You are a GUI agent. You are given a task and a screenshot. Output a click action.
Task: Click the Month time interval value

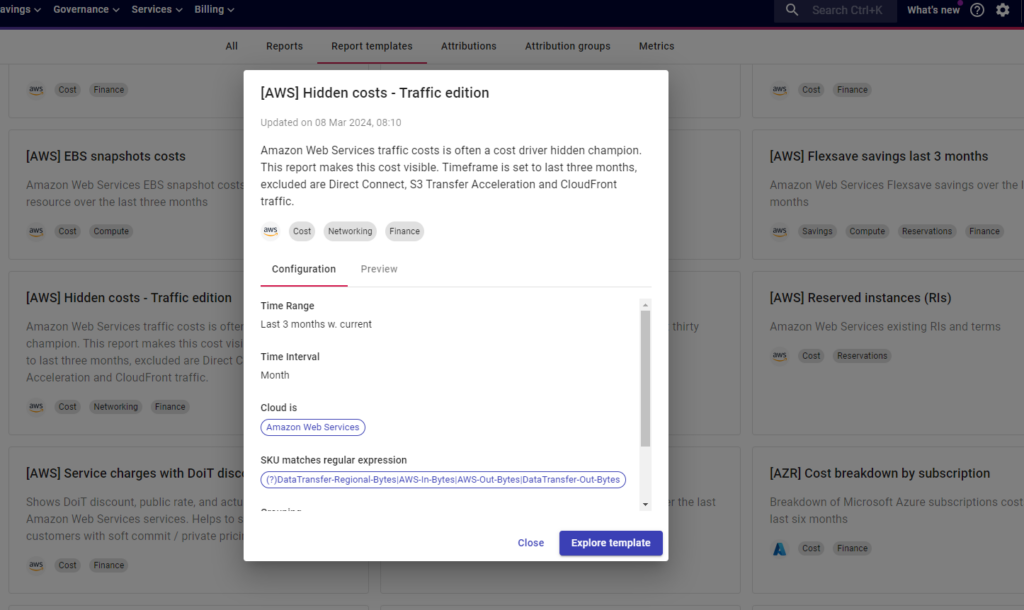[275, 375]
